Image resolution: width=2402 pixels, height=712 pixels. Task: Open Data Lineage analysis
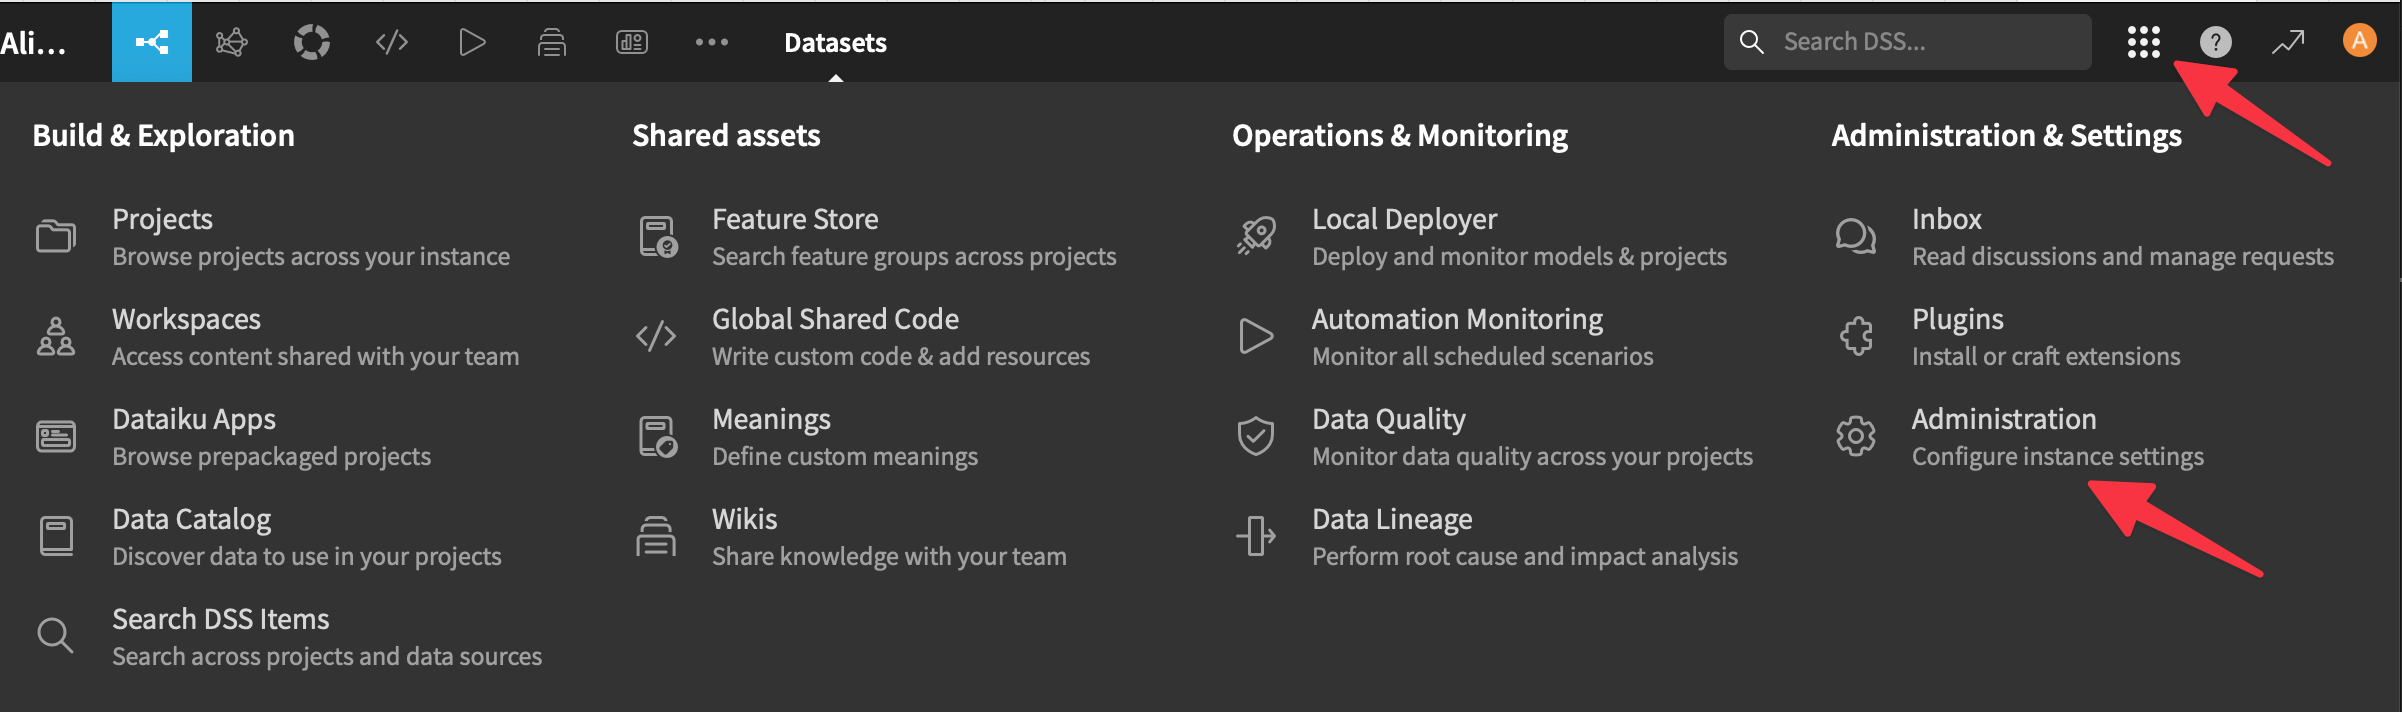pos(1391,520)
